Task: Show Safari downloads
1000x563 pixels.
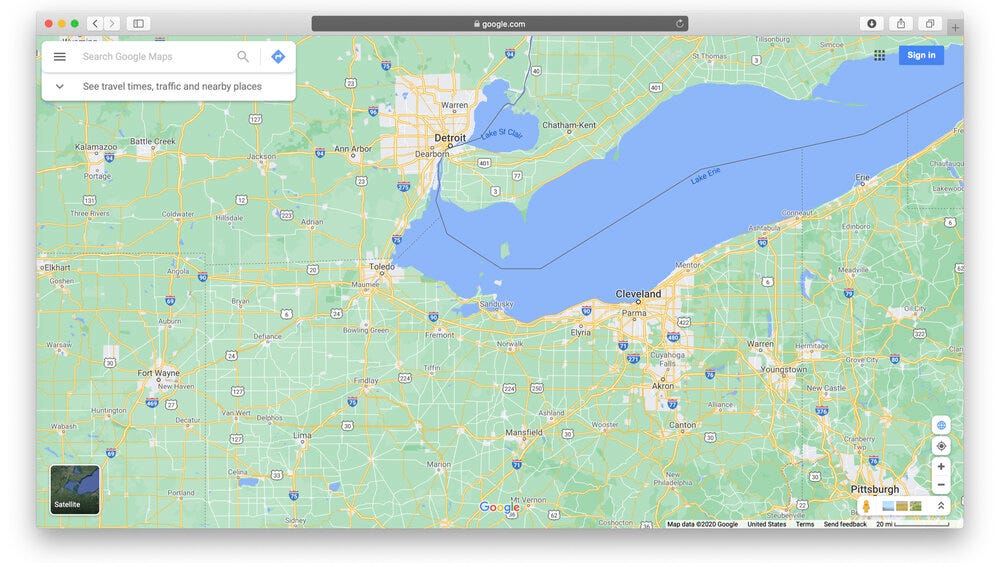Action: (871, 24)
